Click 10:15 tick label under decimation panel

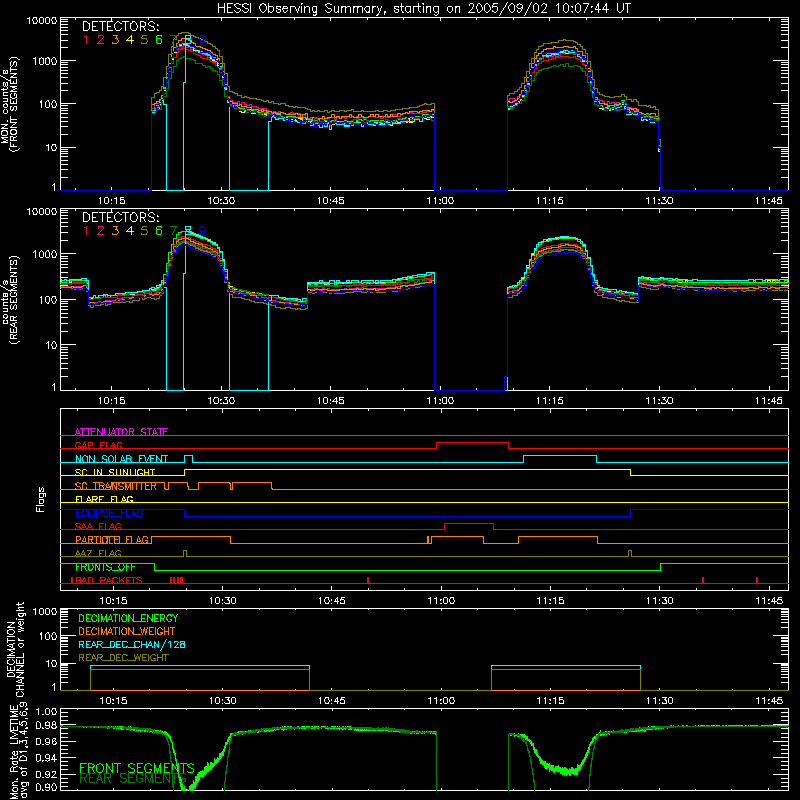[x=113, y=701]
